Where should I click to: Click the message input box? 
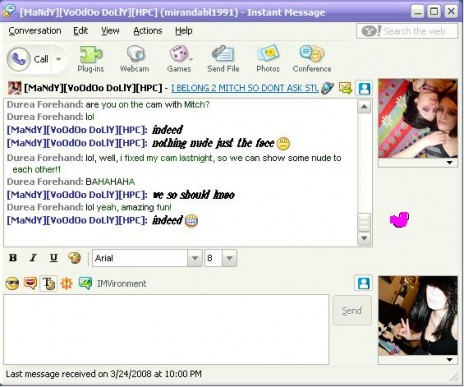click(x=166, y=329)
